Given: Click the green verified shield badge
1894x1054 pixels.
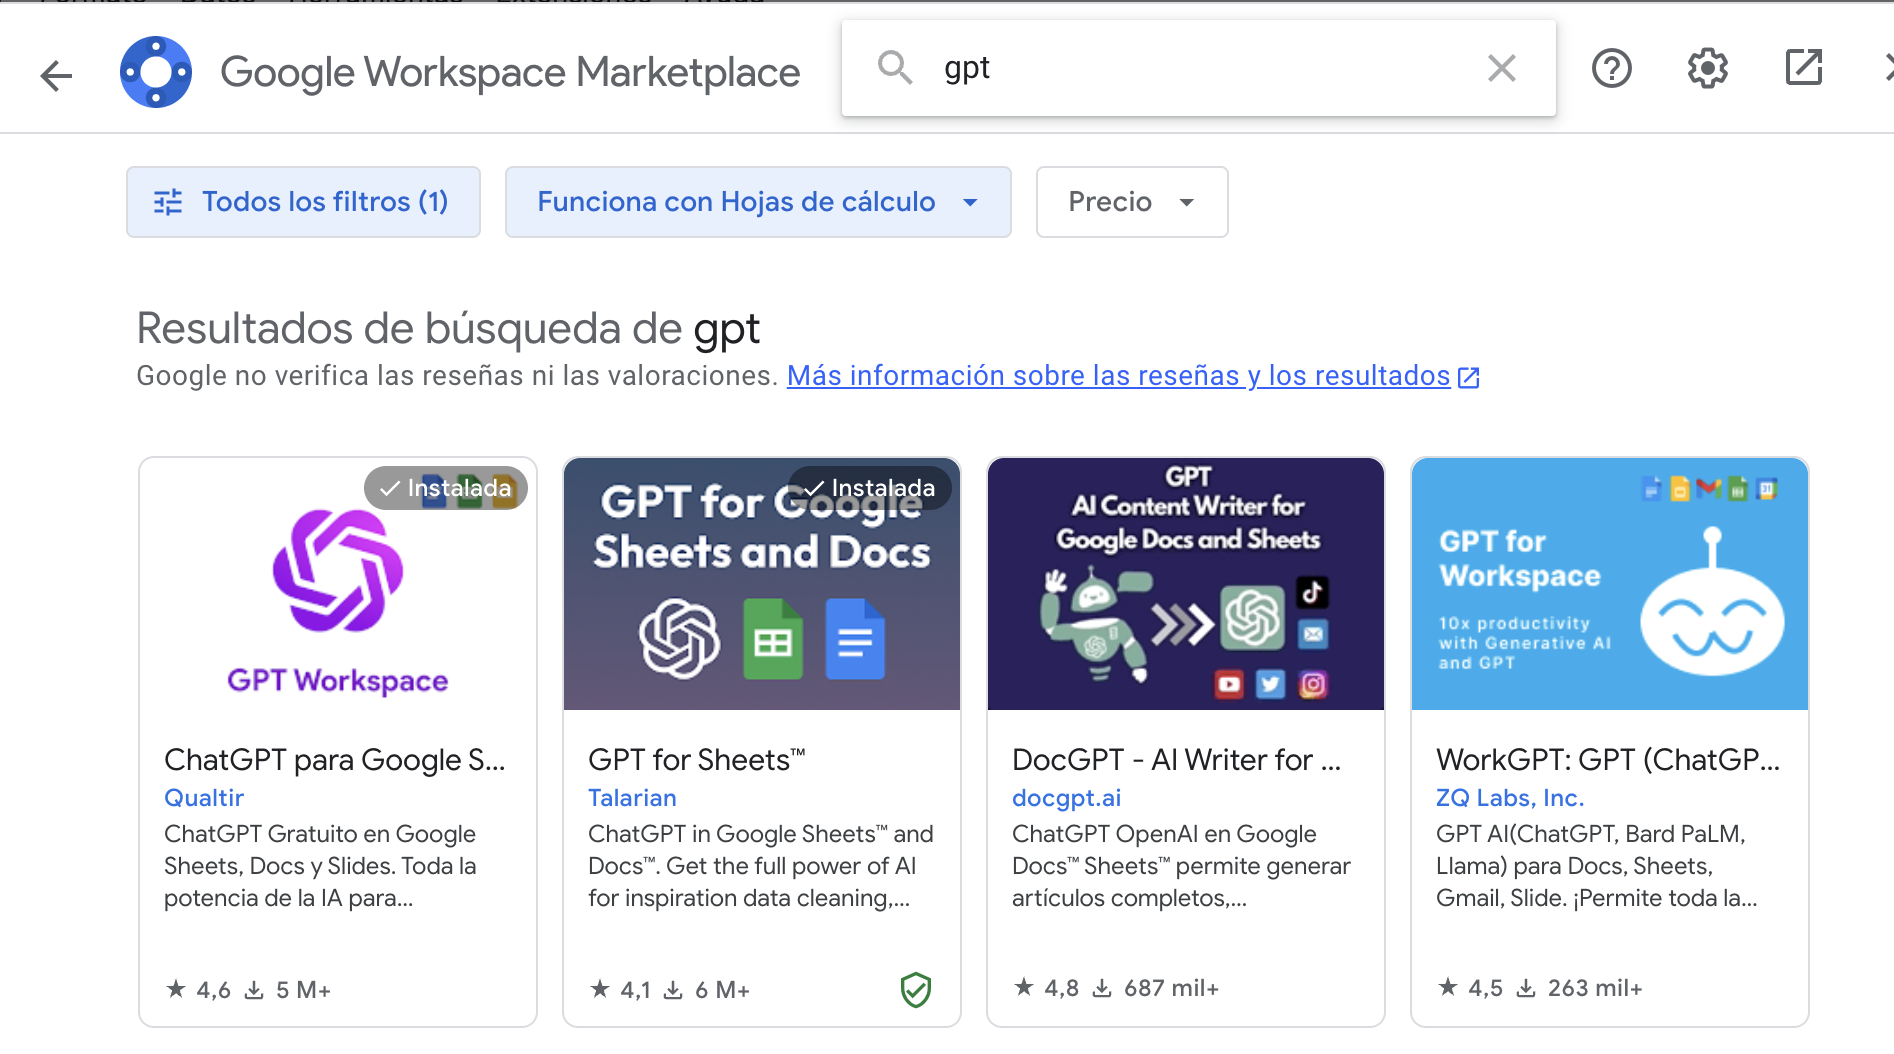Looking at the screenshot, I should [x=915, y=989].
